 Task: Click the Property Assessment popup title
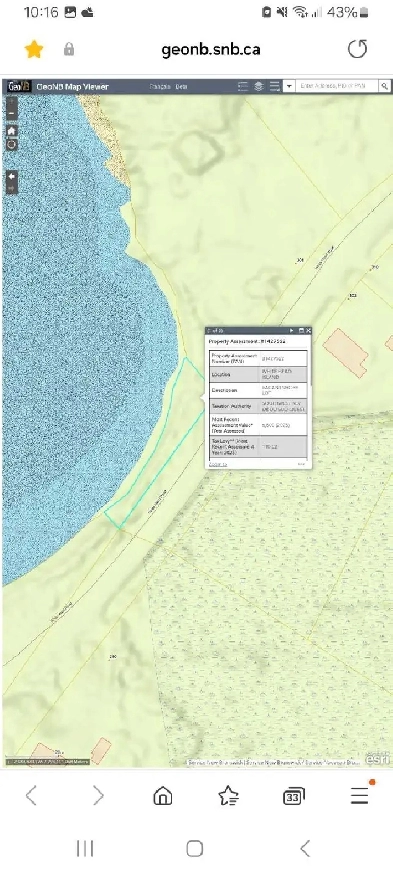tap(247, 341)
